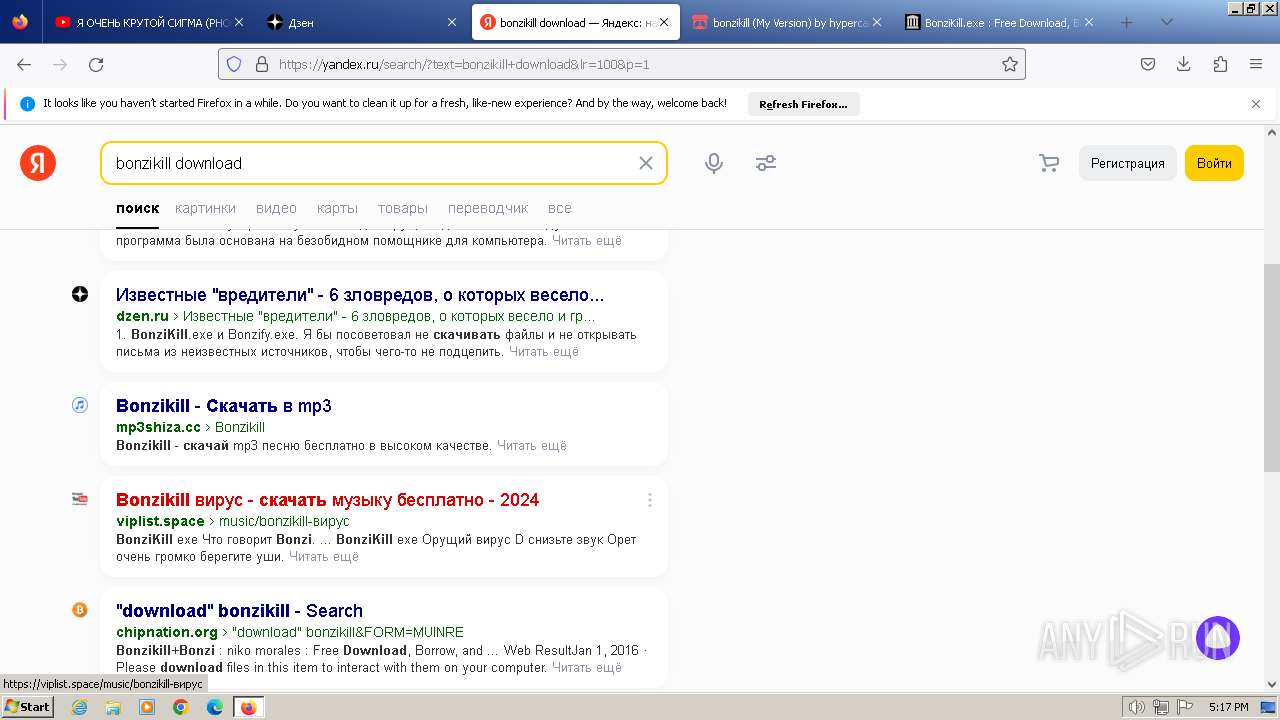The width and height of the screenshot is (1280, 720).
Task: Open the Firefox downloads icon
Action: click(1184, 64)
